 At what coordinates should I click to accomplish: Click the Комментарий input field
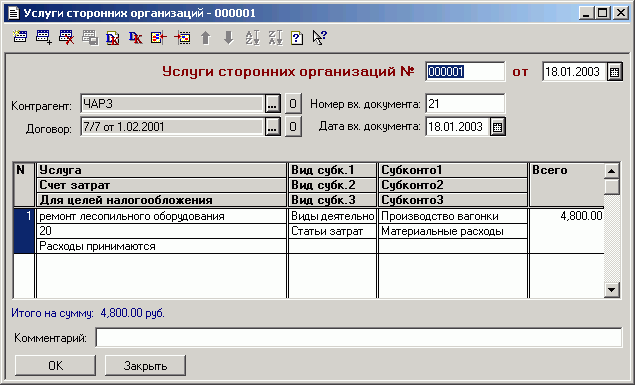(358, 338)
